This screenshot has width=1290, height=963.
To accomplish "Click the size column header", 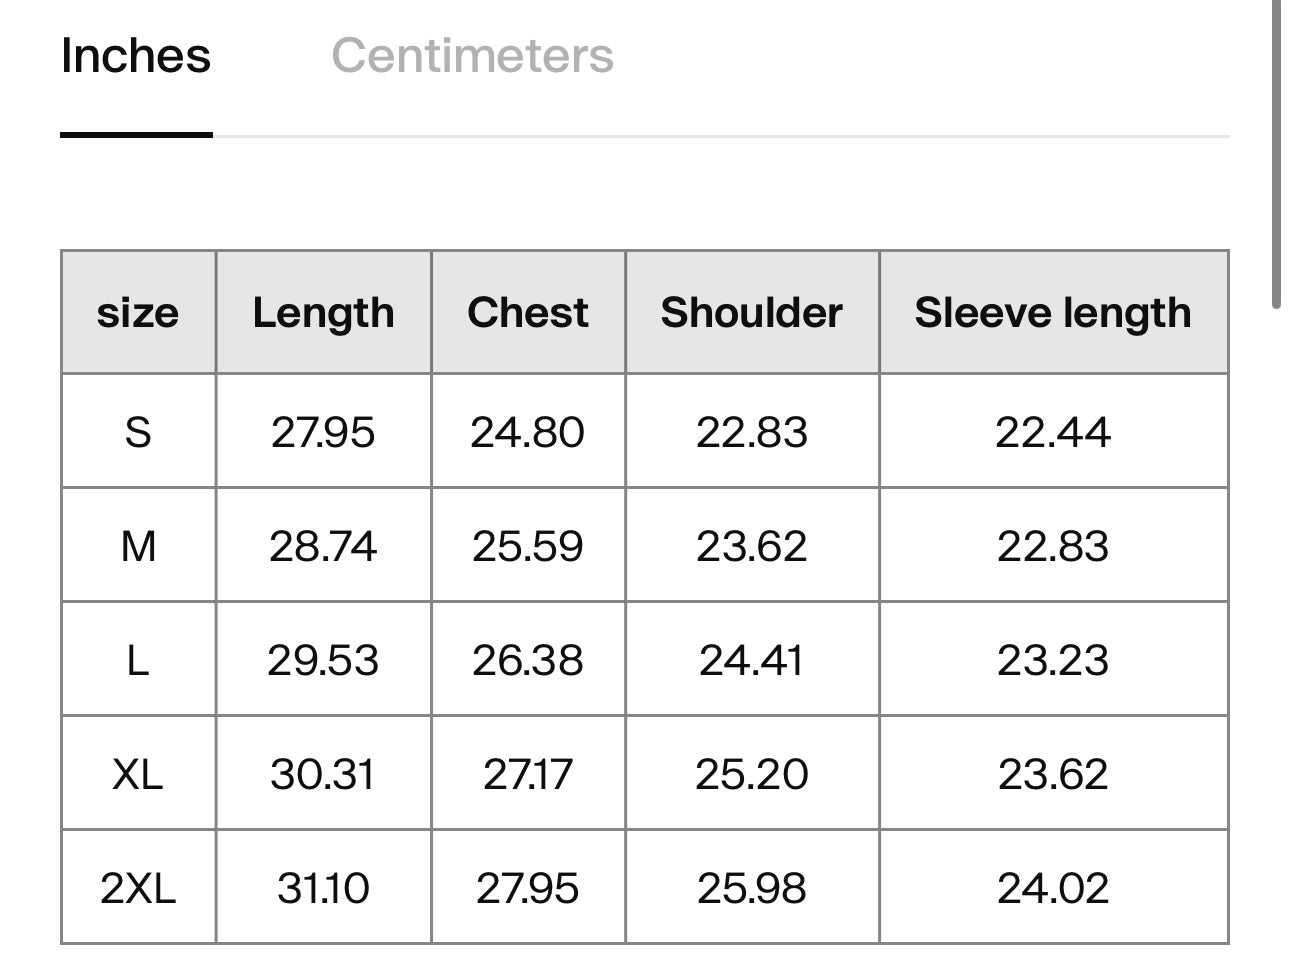I will point(138,313).
